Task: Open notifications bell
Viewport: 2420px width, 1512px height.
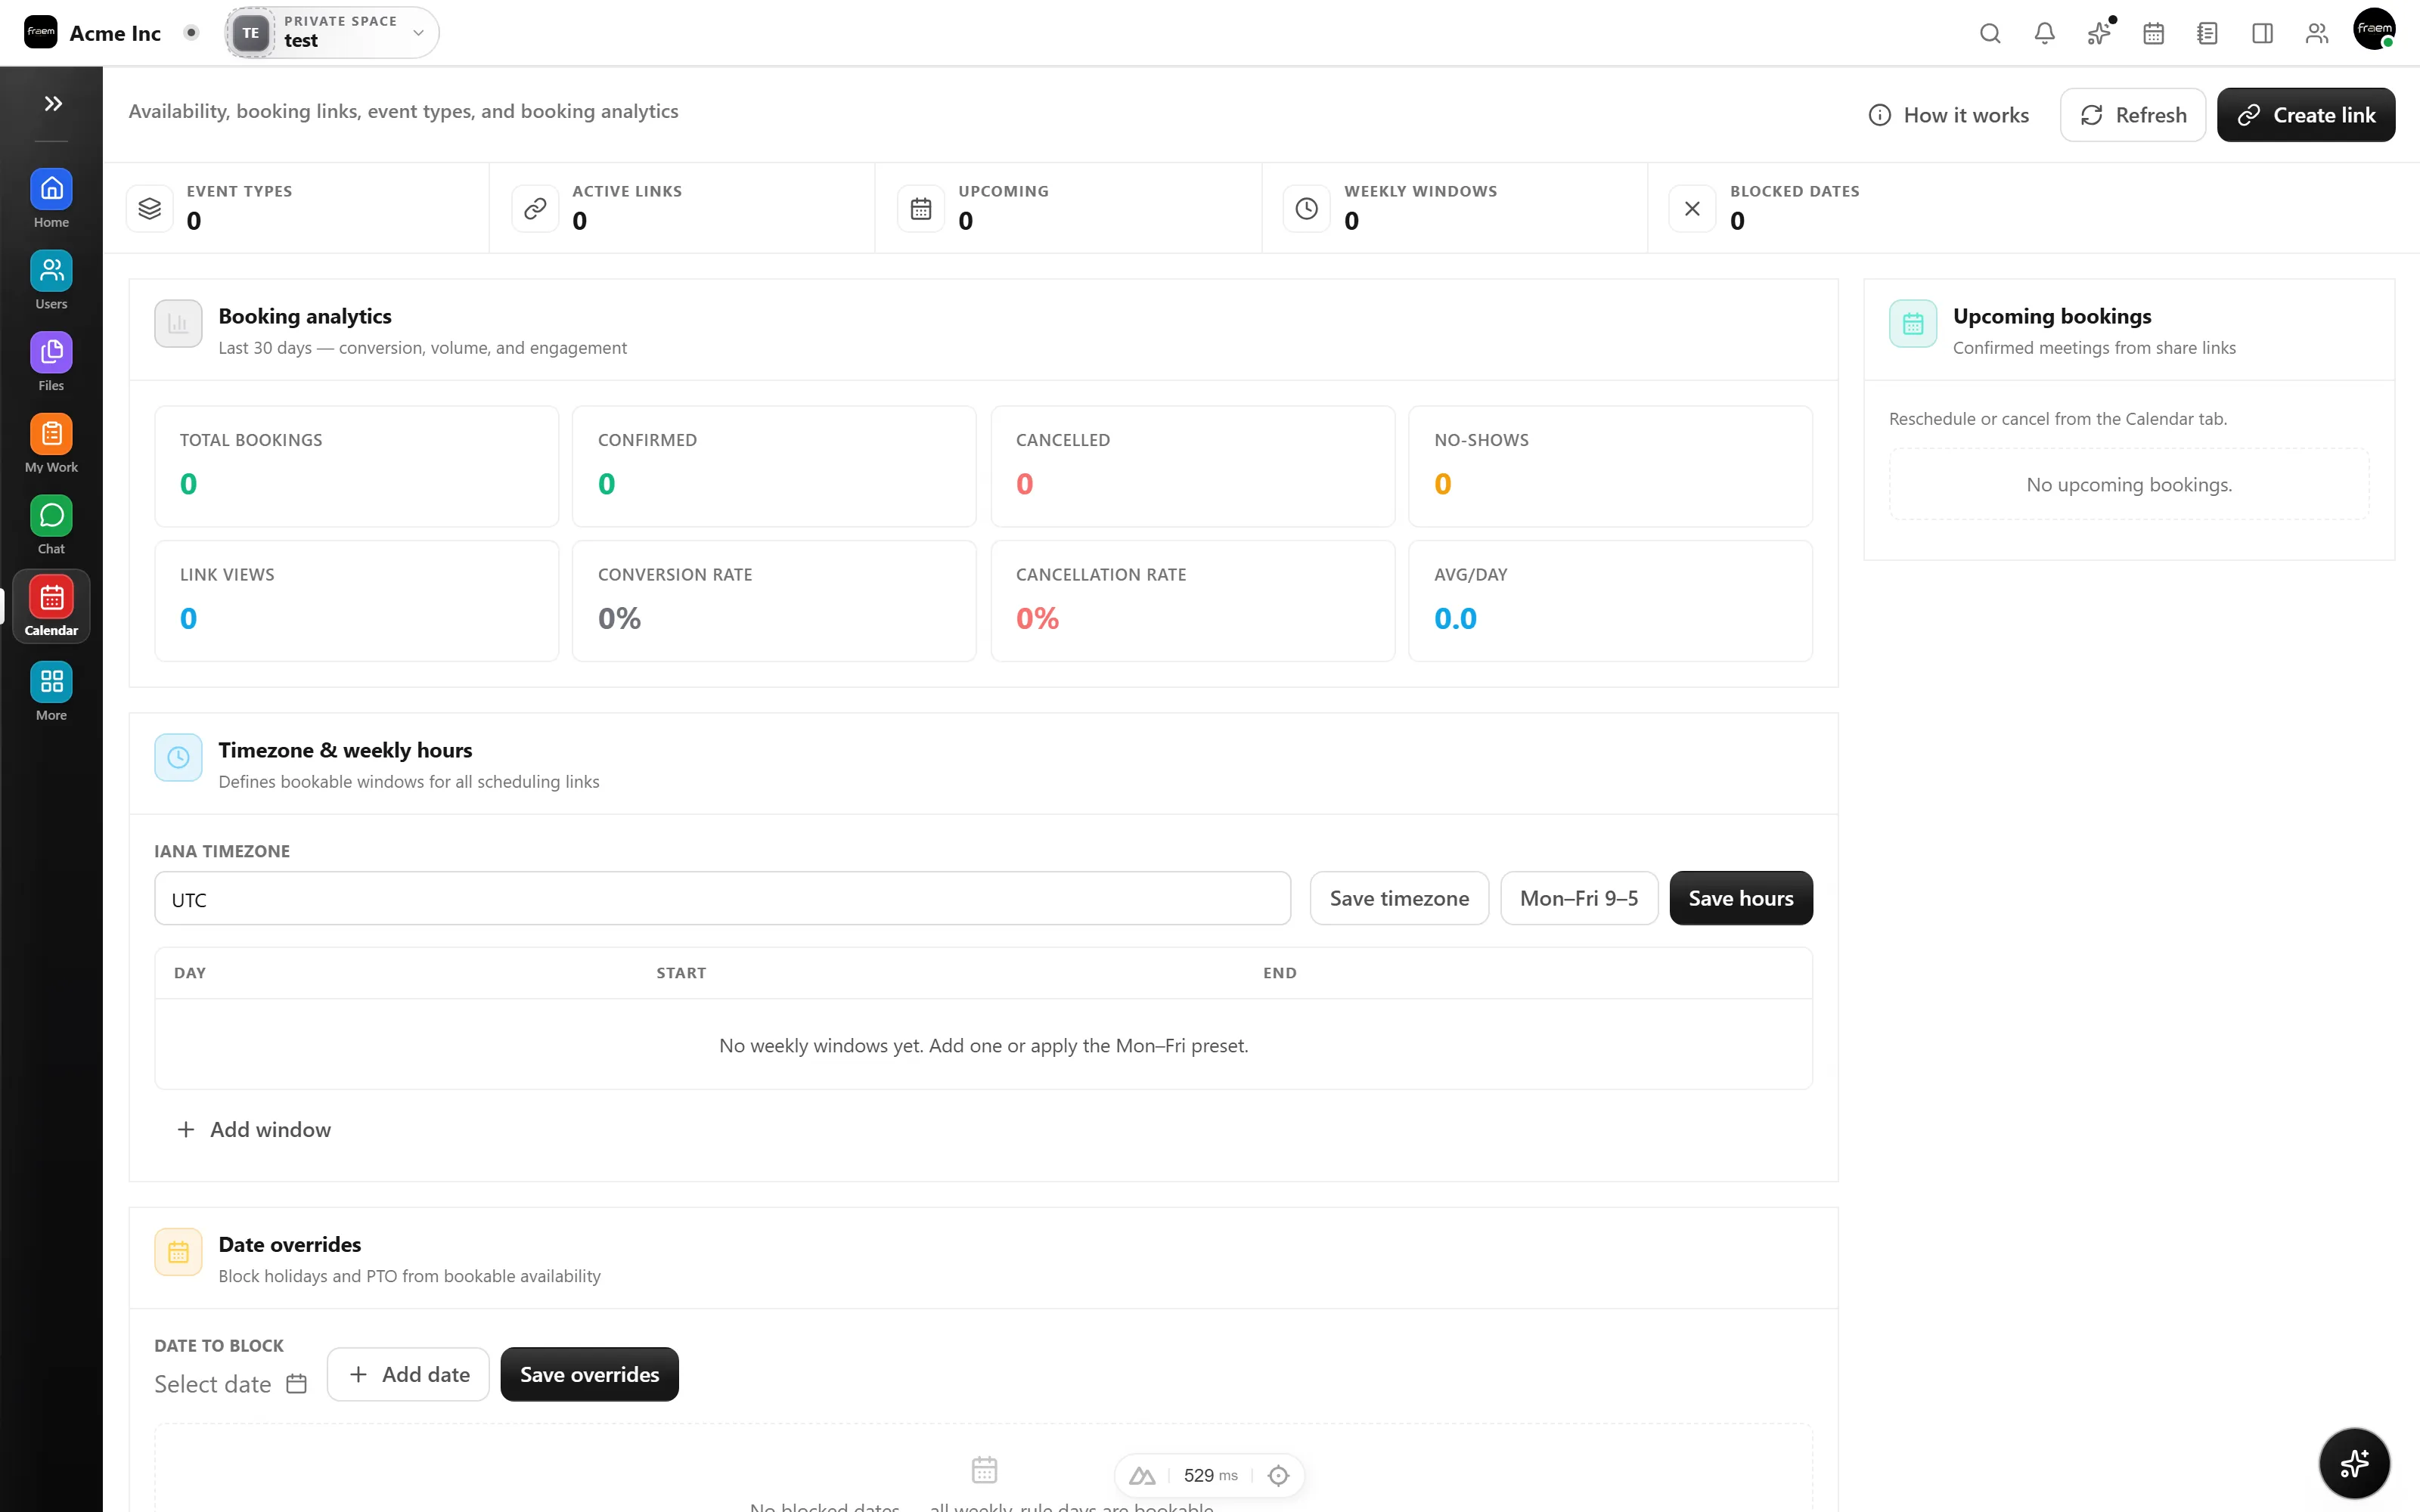Action: point(2044,33)
